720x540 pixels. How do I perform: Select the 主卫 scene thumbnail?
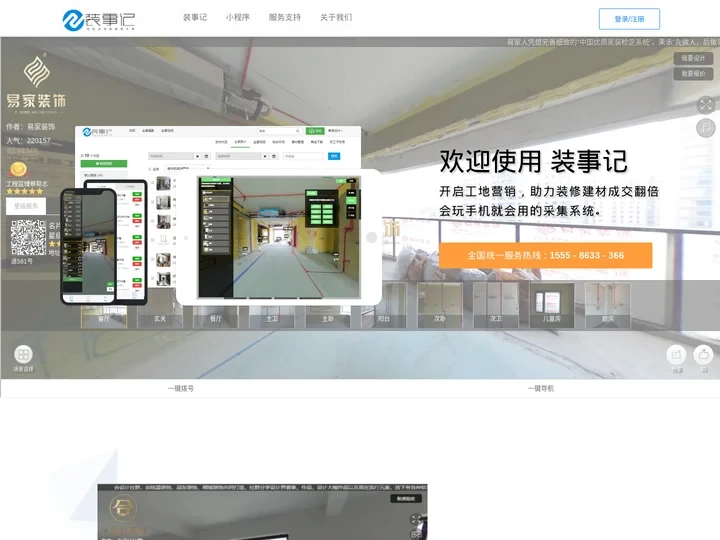coord(272,305)
